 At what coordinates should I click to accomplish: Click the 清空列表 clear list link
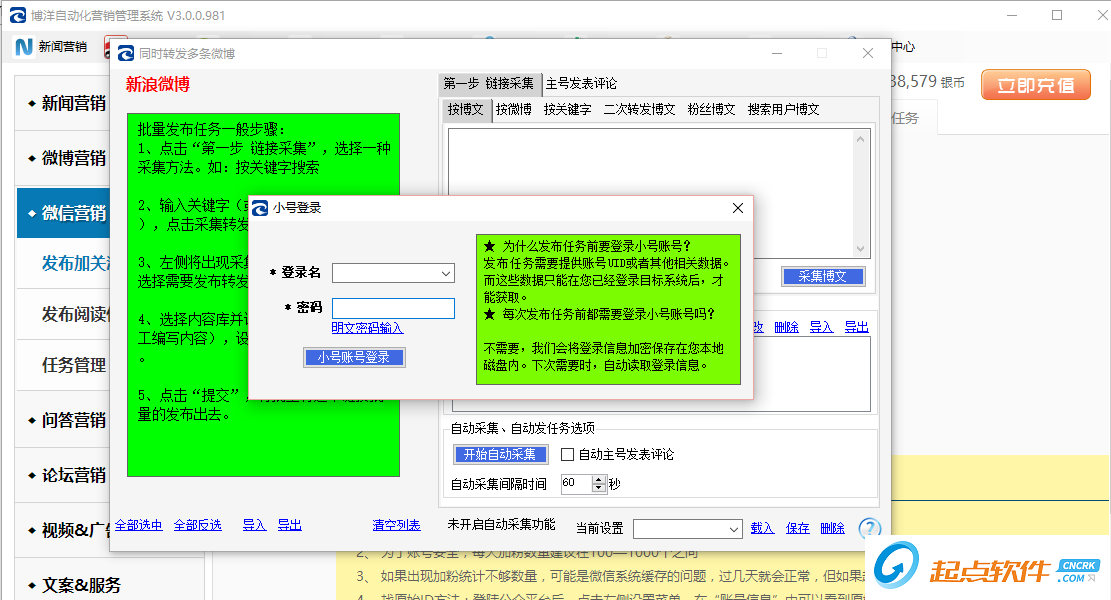pyautogui.click(x=397, y=525)
